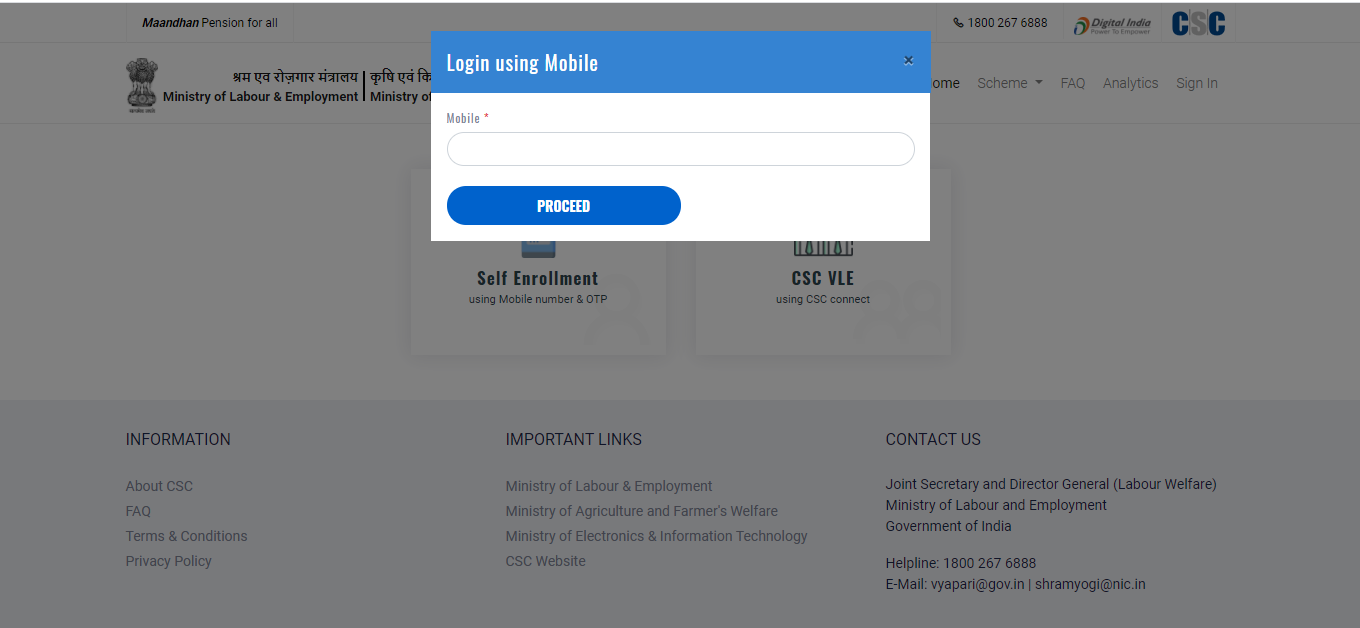The image size is (1360, 628).
Task: Open Ministry of Electronics & Information Technology link
Action: (656, 536)
